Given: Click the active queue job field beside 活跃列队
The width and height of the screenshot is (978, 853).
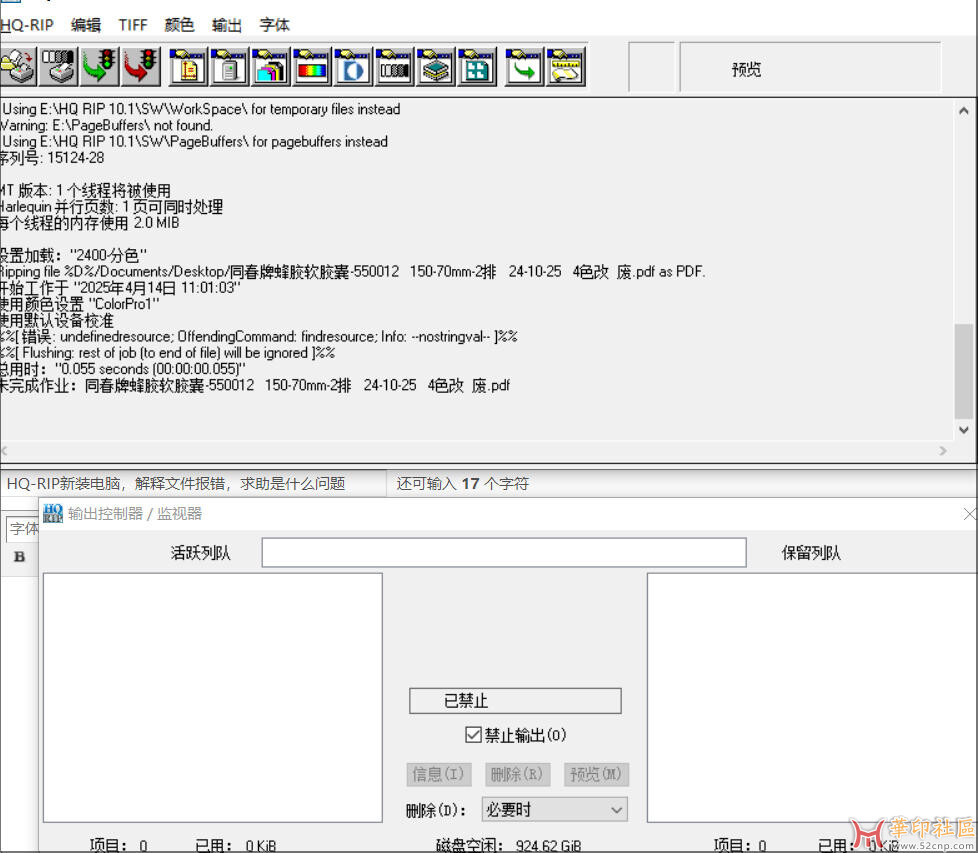Looking at the screenshot, I should pyautogui.click(x=504, y=552).
